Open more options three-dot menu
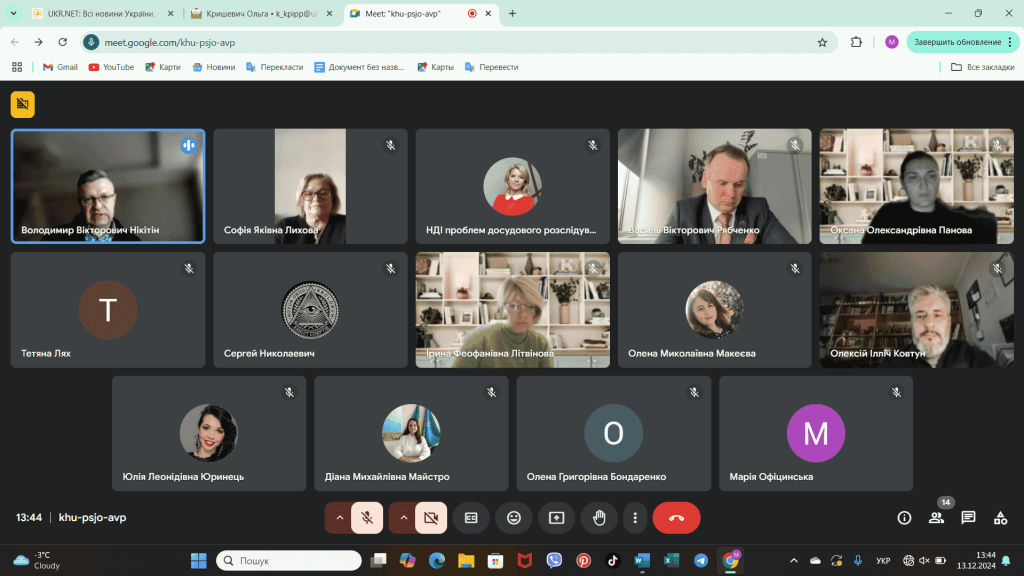Image resolution: width=1024 pixels, height=576 pixels. pyautogui.click(x=635, y=517)
